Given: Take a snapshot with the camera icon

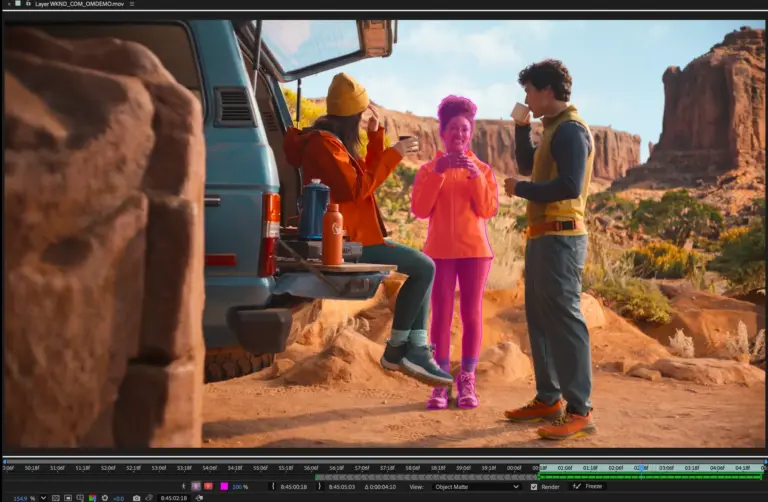Looking at the screenshot, I should tap(137, 498).
